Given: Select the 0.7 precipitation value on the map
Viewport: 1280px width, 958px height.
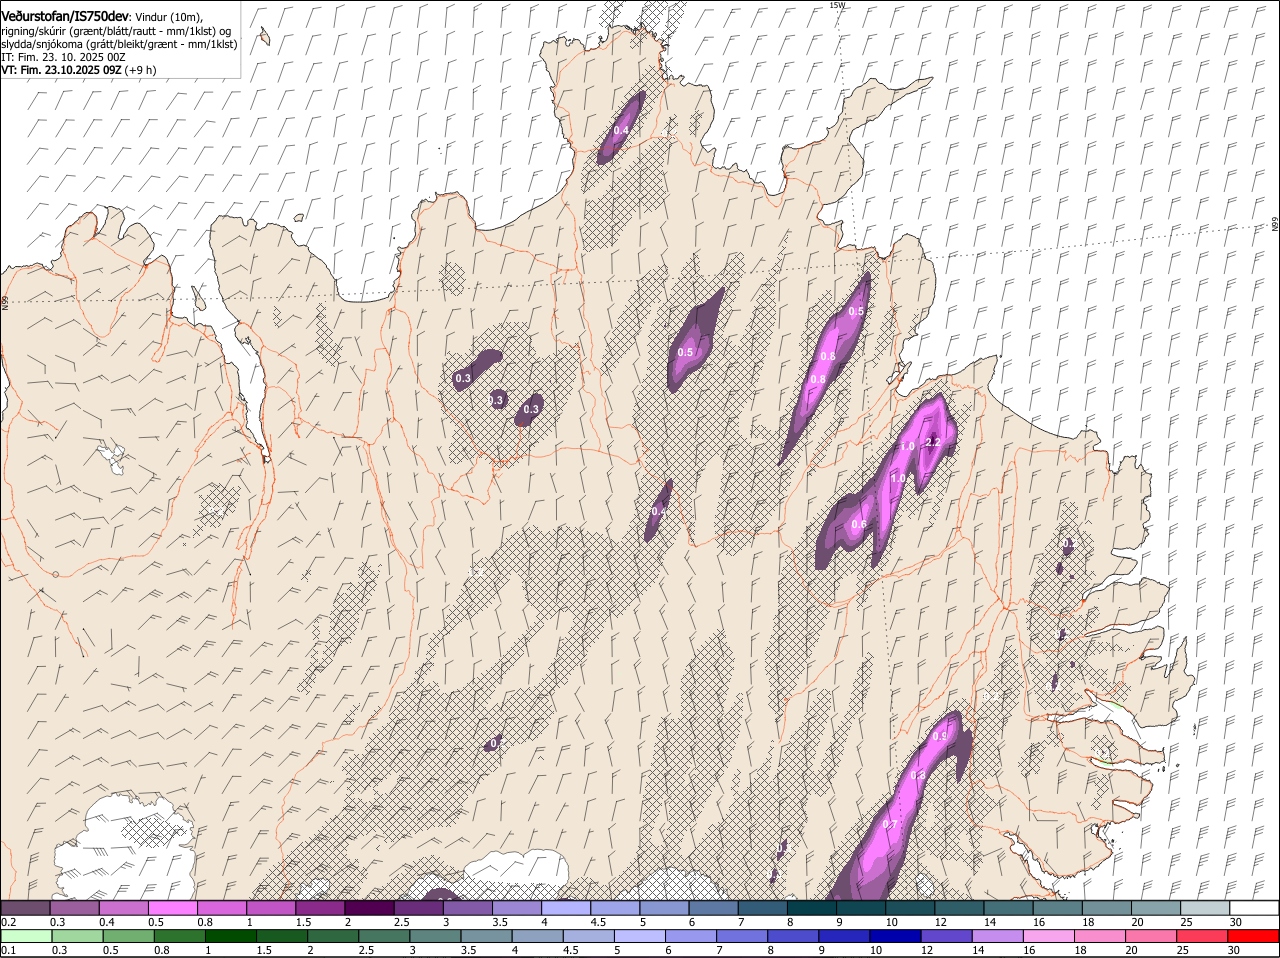Looking at the screenshot, I should 890,824.
